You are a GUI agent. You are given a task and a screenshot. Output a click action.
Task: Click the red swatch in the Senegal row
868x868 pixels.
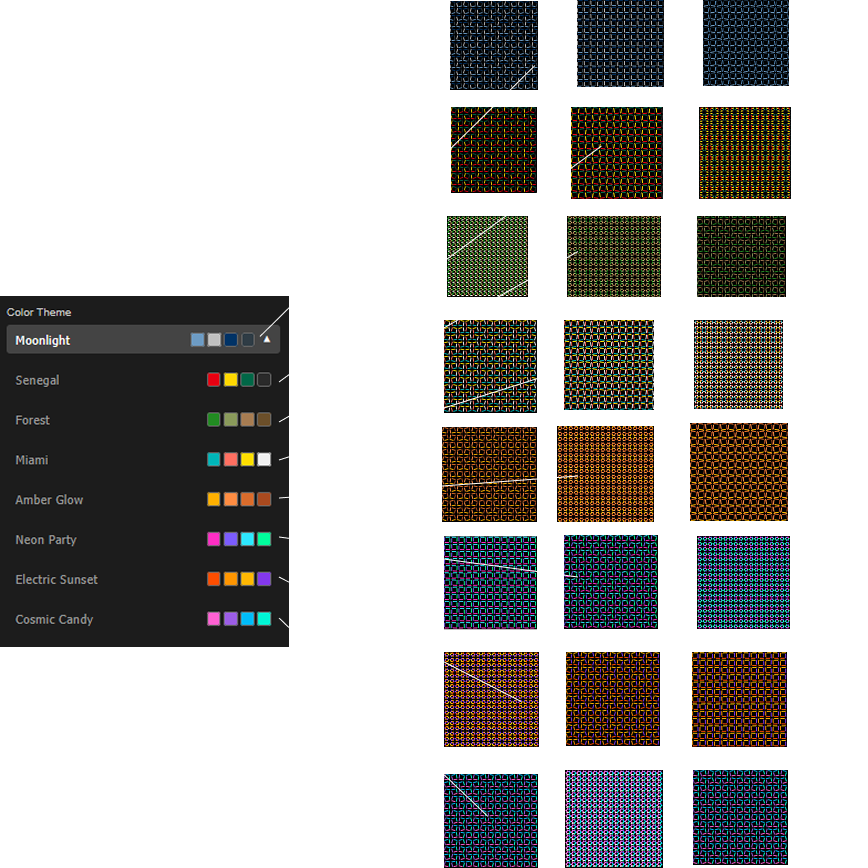coord(213,380)
